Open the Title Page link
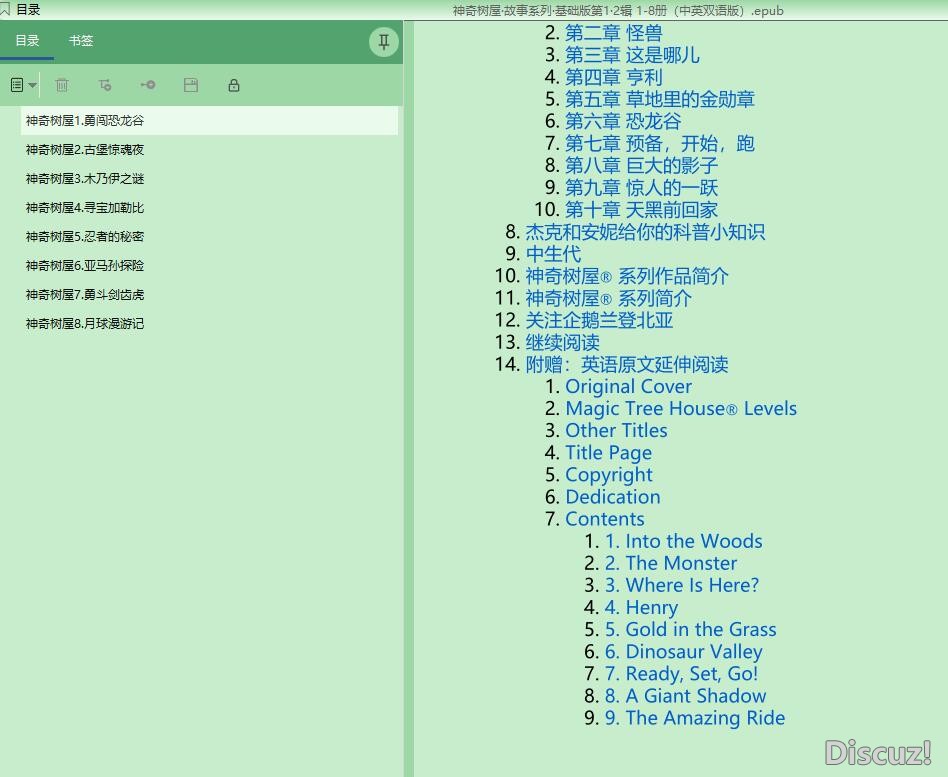This screenshot has height=777, width=948. (609, 453)
